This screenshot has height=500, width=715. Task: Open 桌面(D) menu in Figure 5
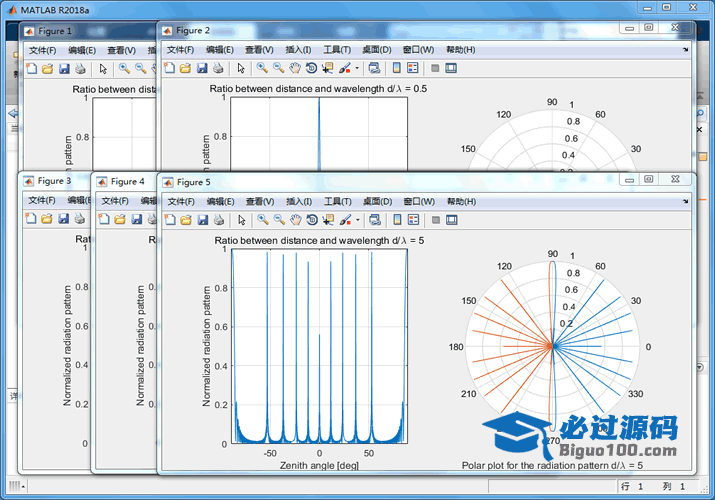(x=377, y=201)
